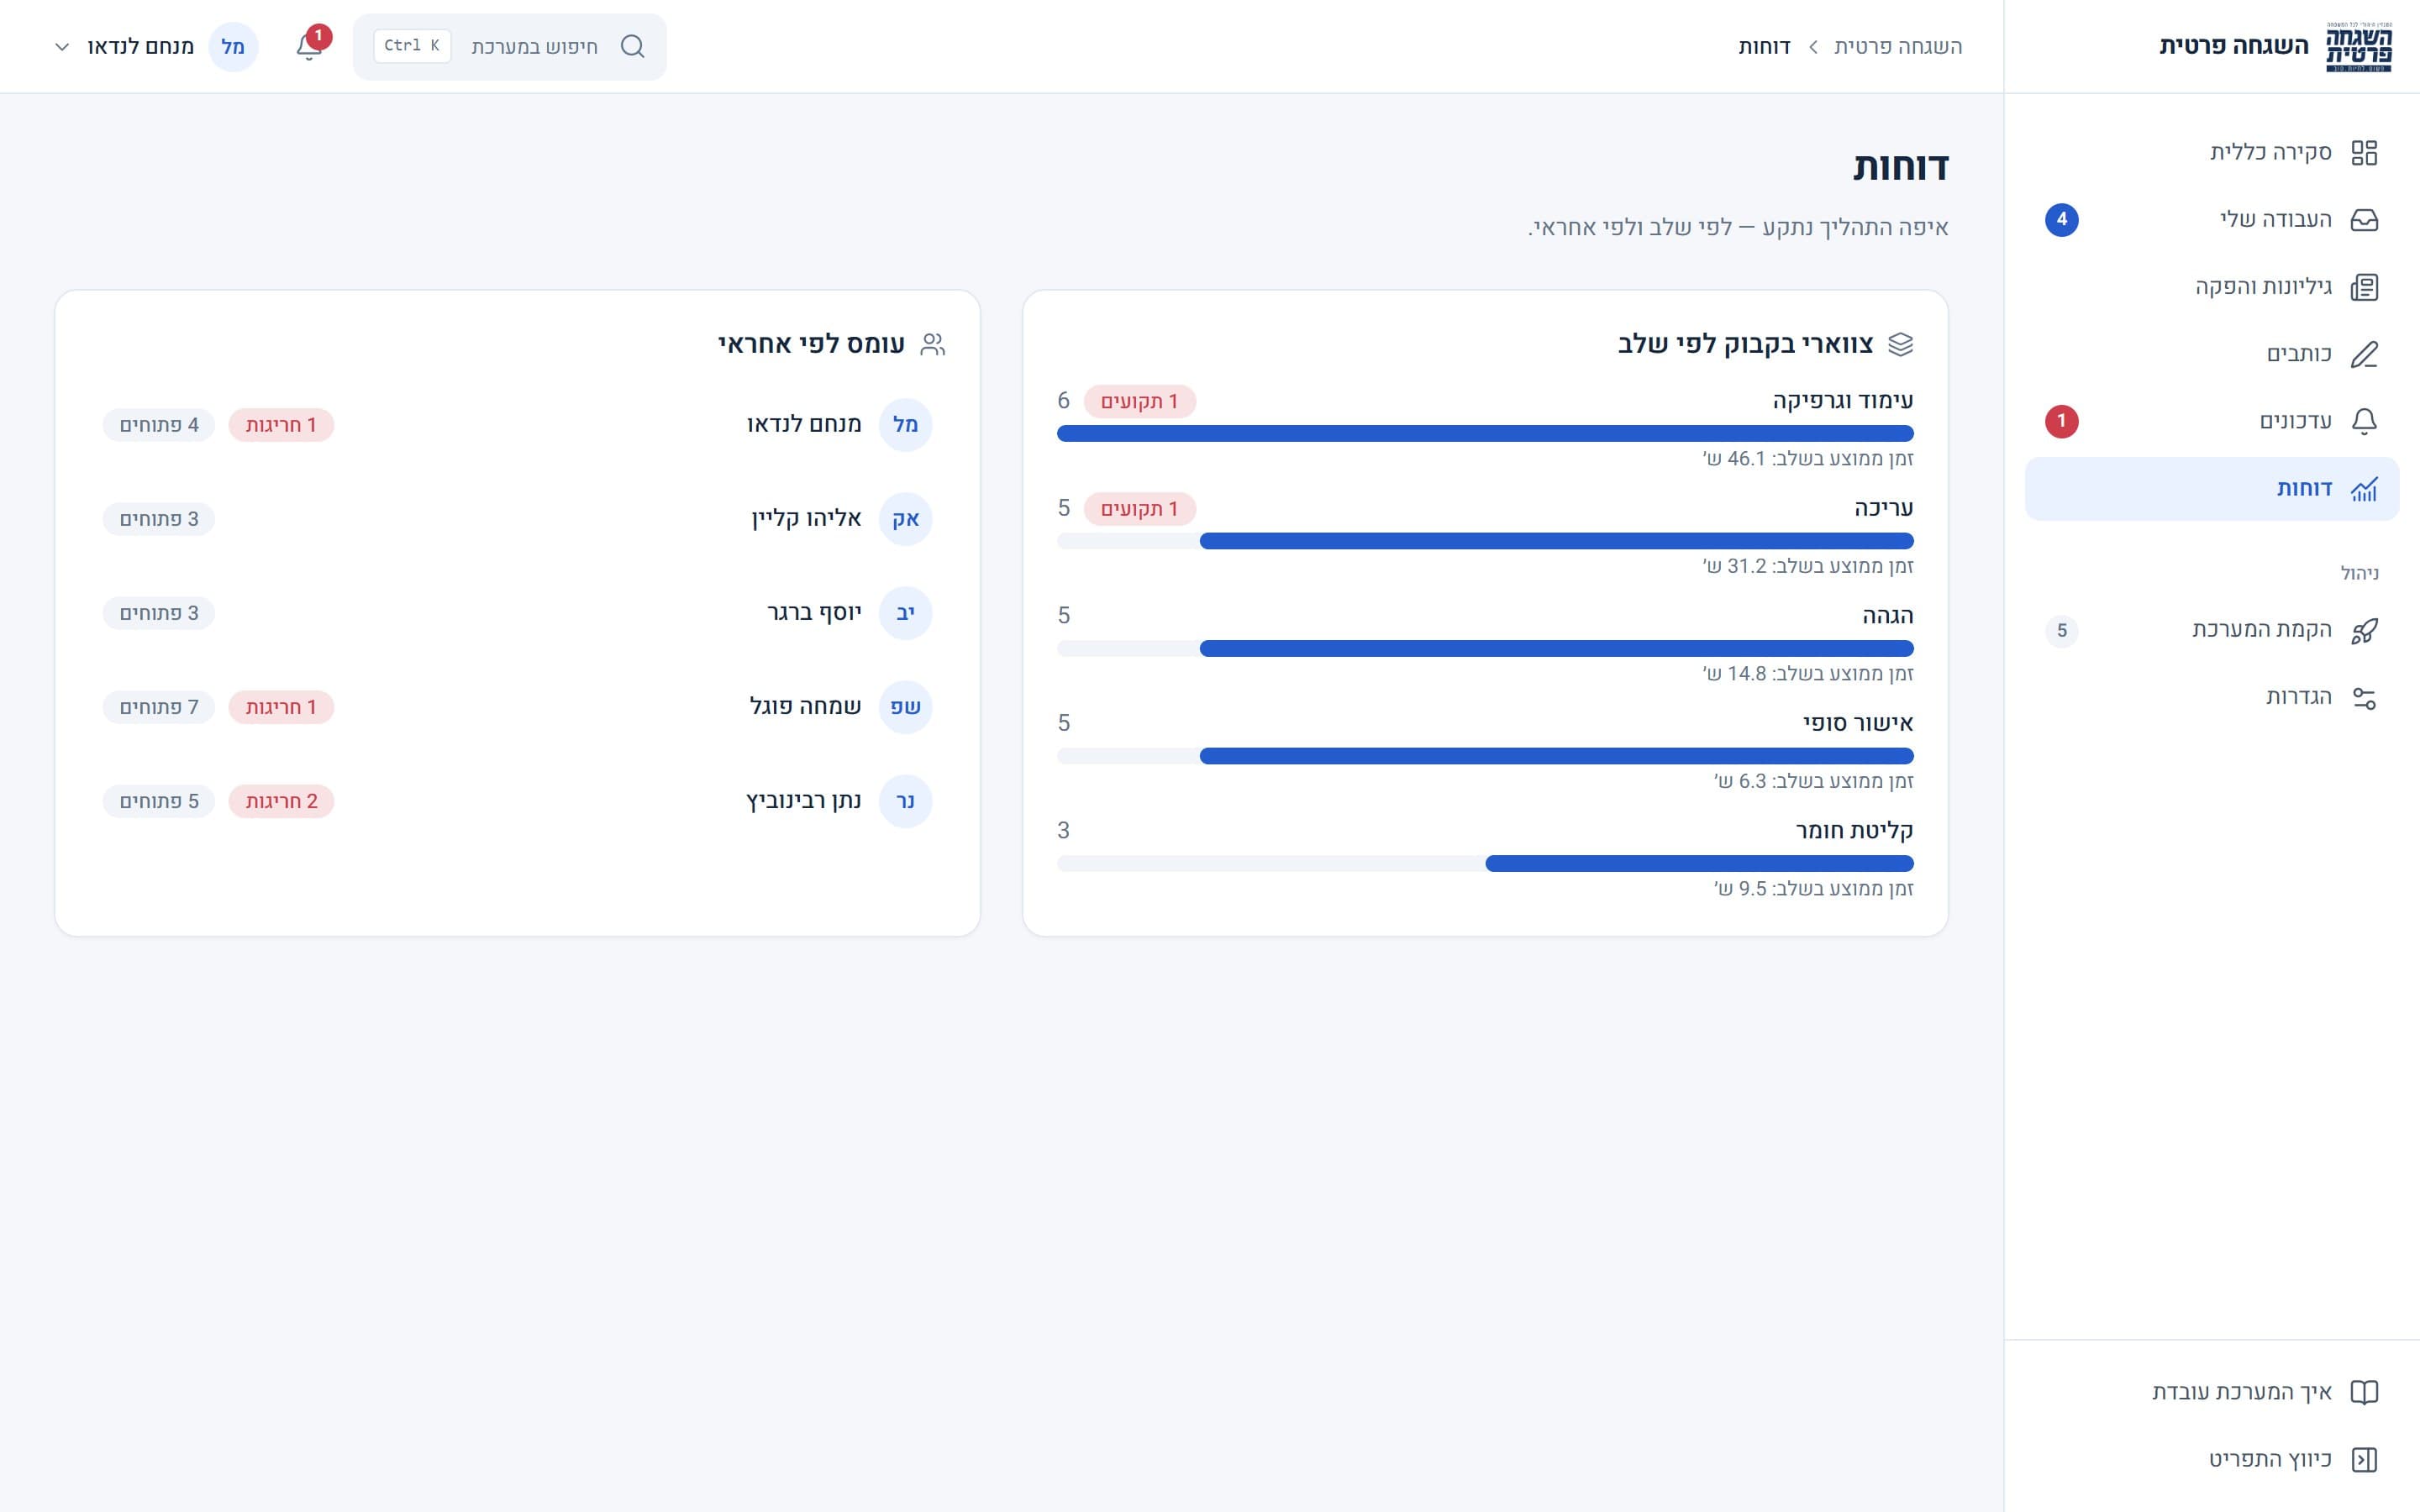Click the 7 פתוחים badge for שמחה פוגל
This screenshot has height=1512, width=2420.
click(159, 707)
